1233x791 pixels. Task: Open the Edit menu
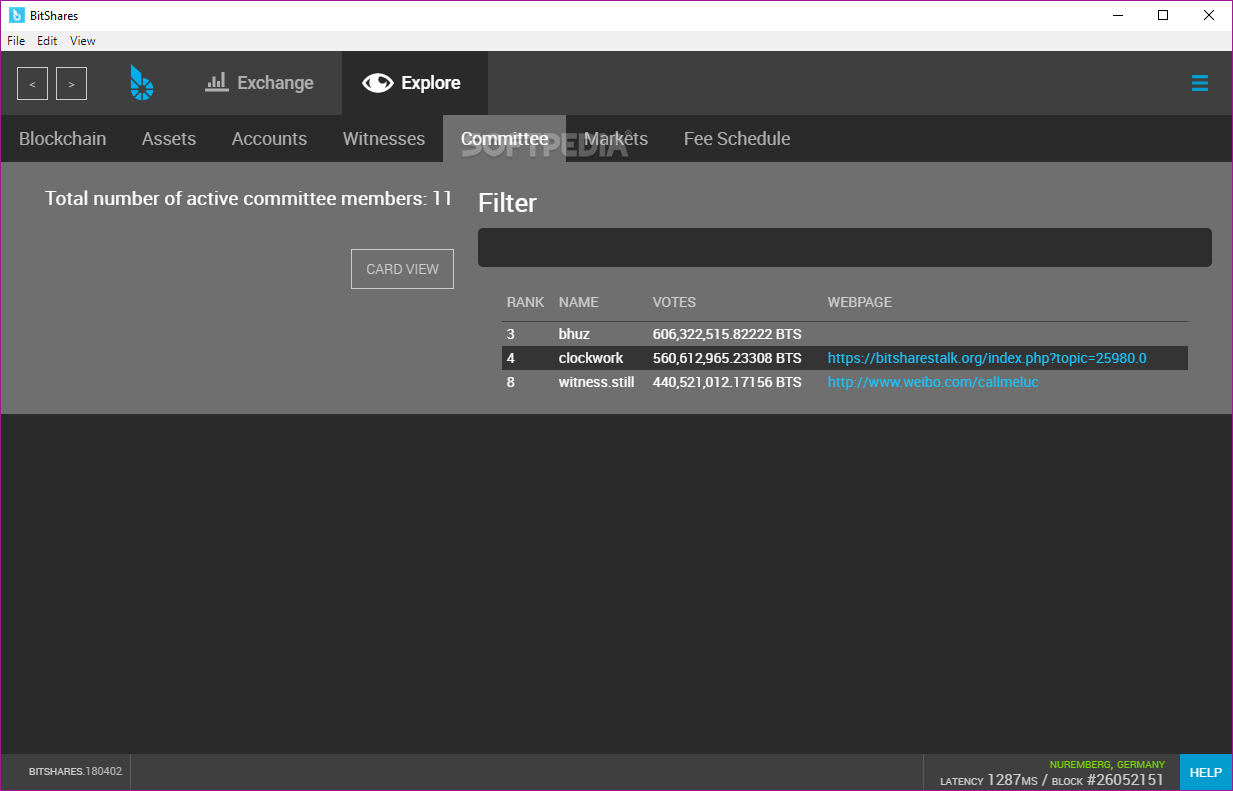[x=47, y=41]
